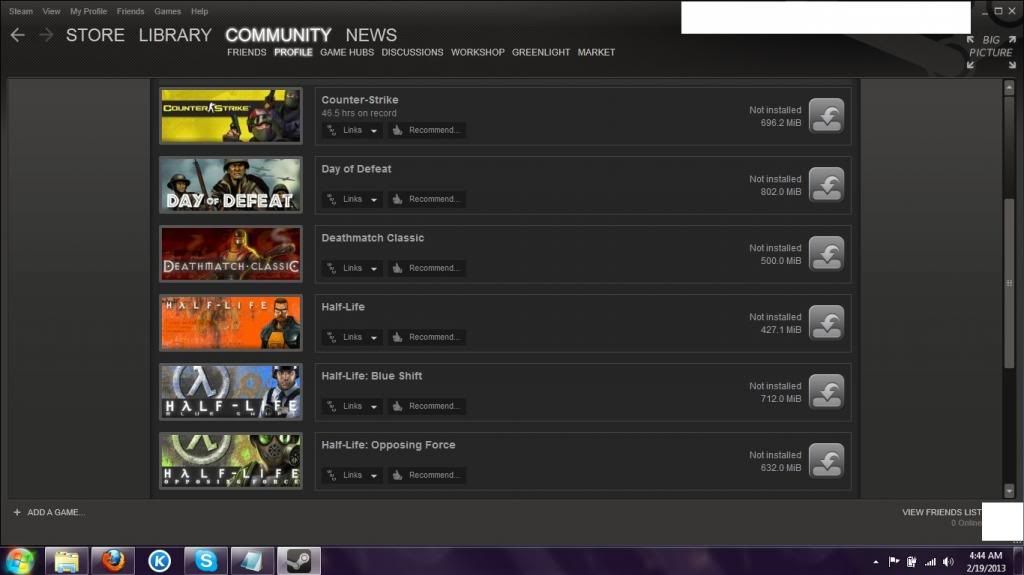1024x575 pixels.
Task: Click the scrollbar up arrow
Action: (1009, 87)
